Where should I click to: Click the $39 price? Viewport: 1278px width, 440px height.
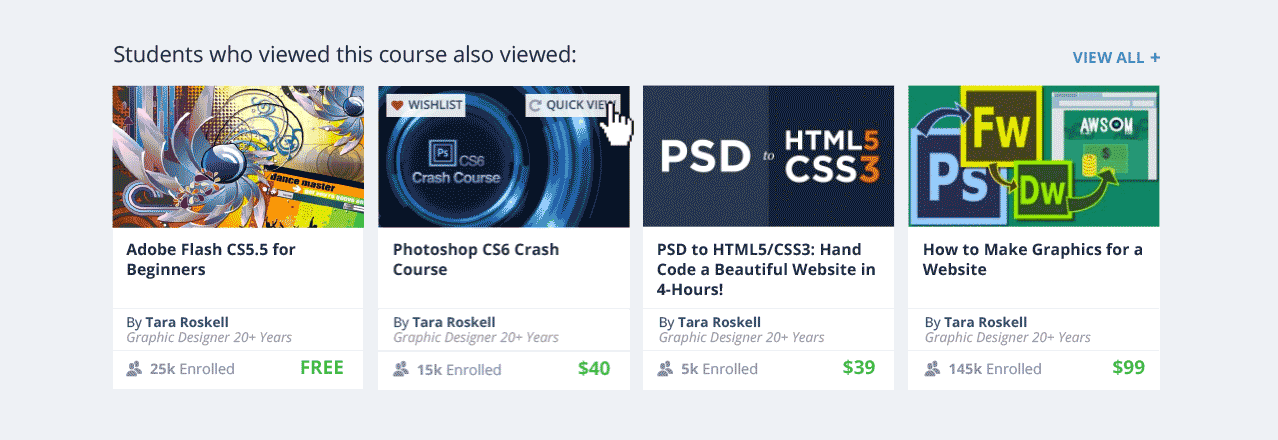(x=859, y=367)
